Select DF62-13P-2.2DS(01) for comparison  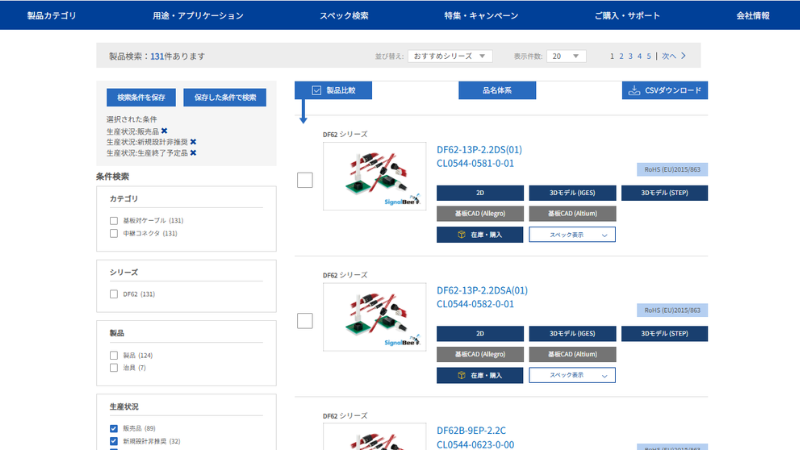click(305, 180)
